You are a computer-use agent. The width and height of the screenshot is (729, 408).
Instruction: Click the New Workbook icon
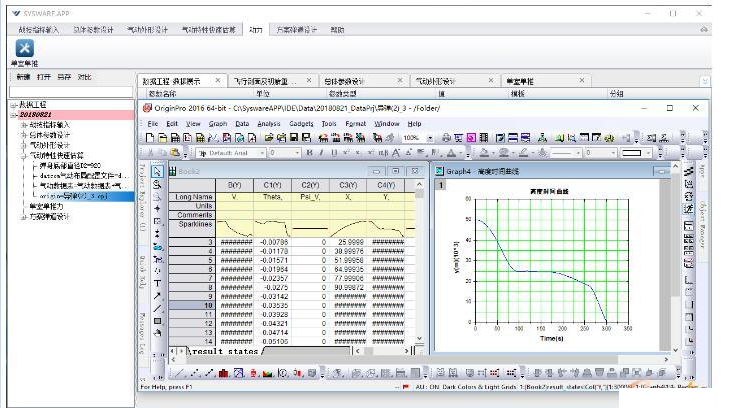(x=175, y=138)
